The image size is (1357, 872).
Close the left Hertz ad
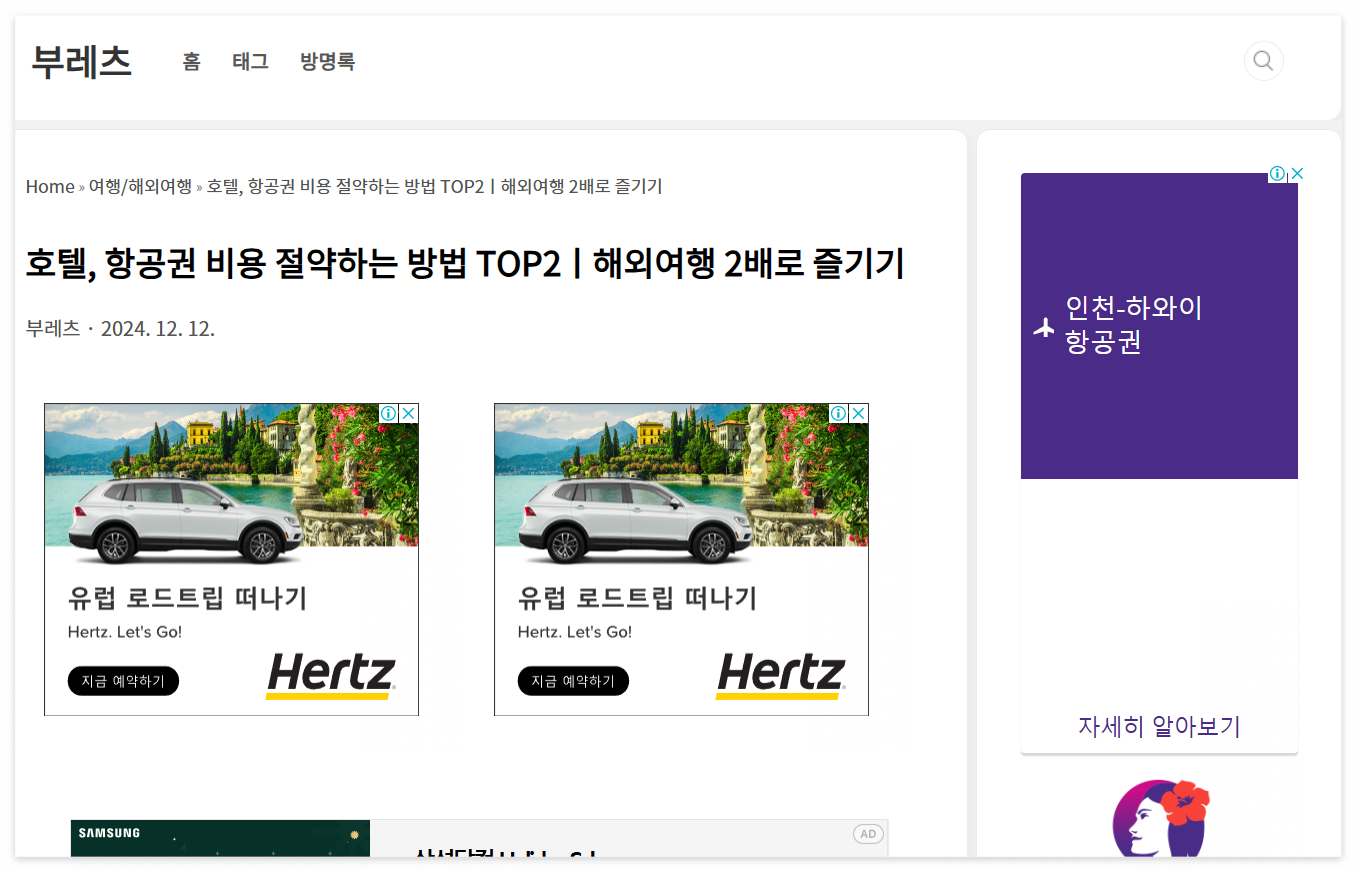(409, 413)
